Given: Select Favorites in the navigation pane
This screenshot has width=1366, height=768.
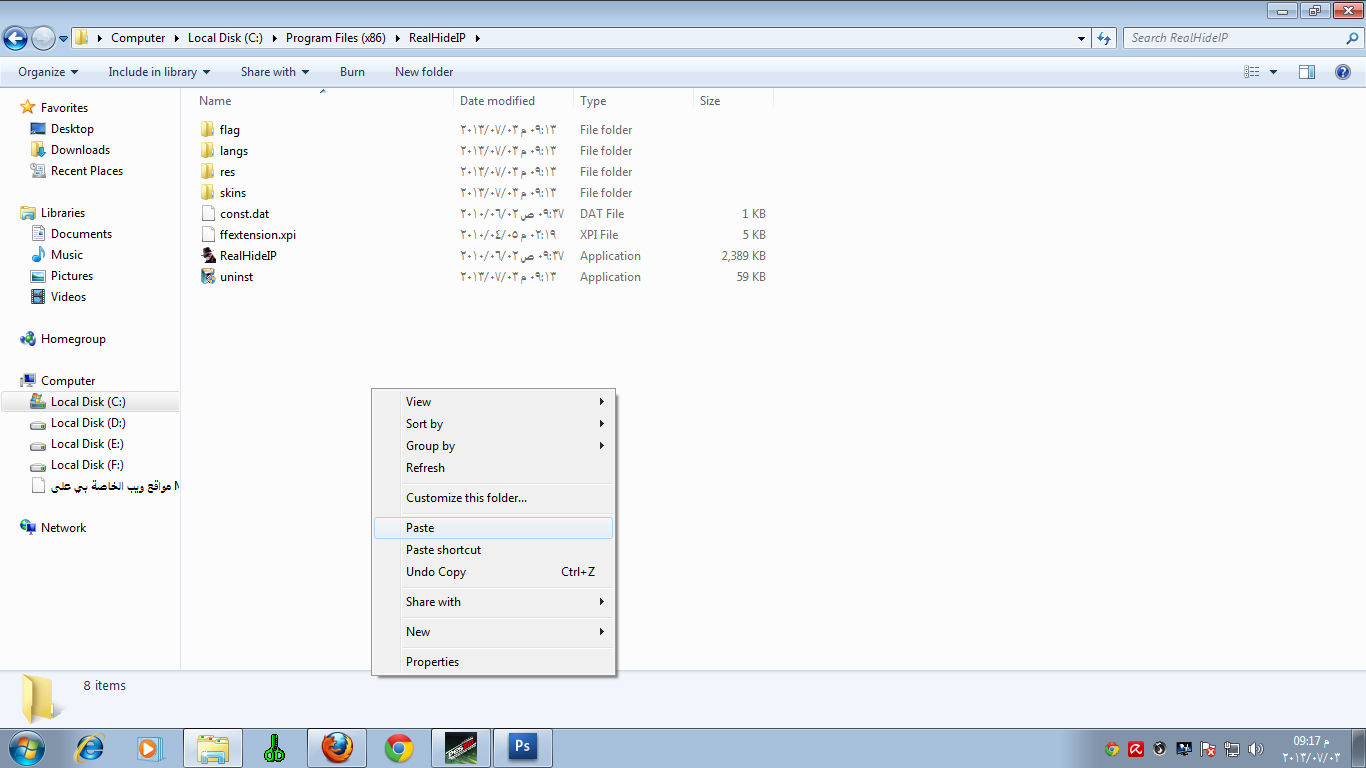Looking at the screenshot, I should coord(64,108).
